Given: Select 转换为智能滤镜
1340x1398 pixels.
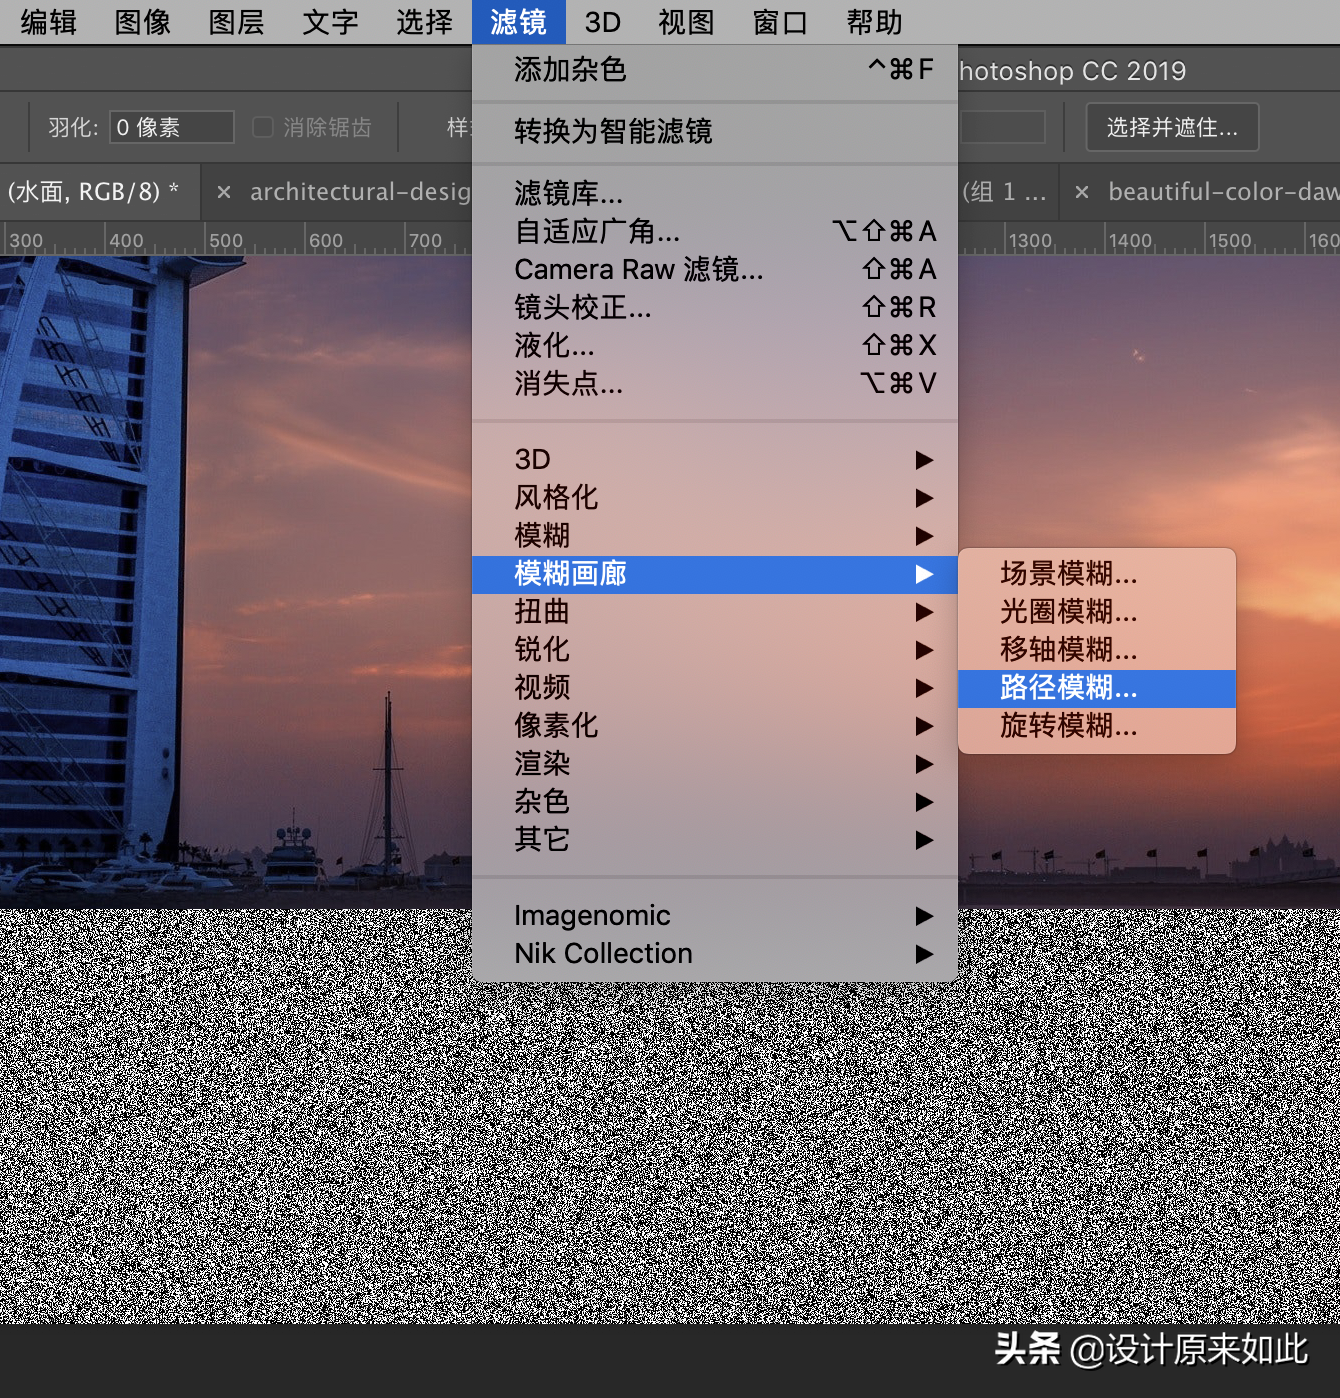Looking at the screenshot, I should [x=715, y=131].
